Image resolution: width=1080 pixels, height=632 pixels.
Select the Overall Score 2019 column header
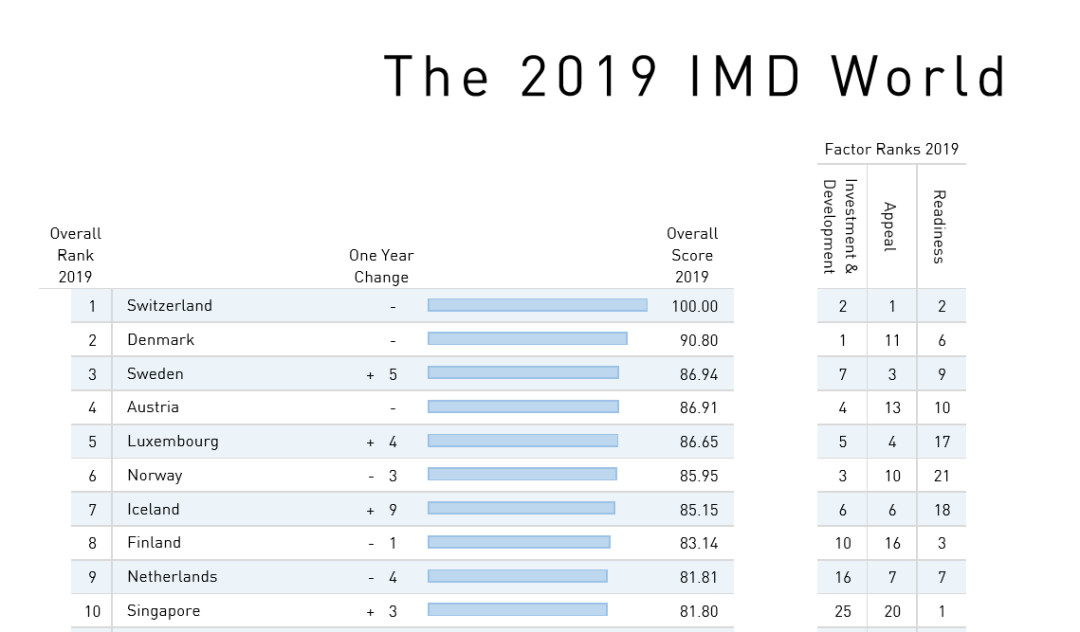click(692, 255)
